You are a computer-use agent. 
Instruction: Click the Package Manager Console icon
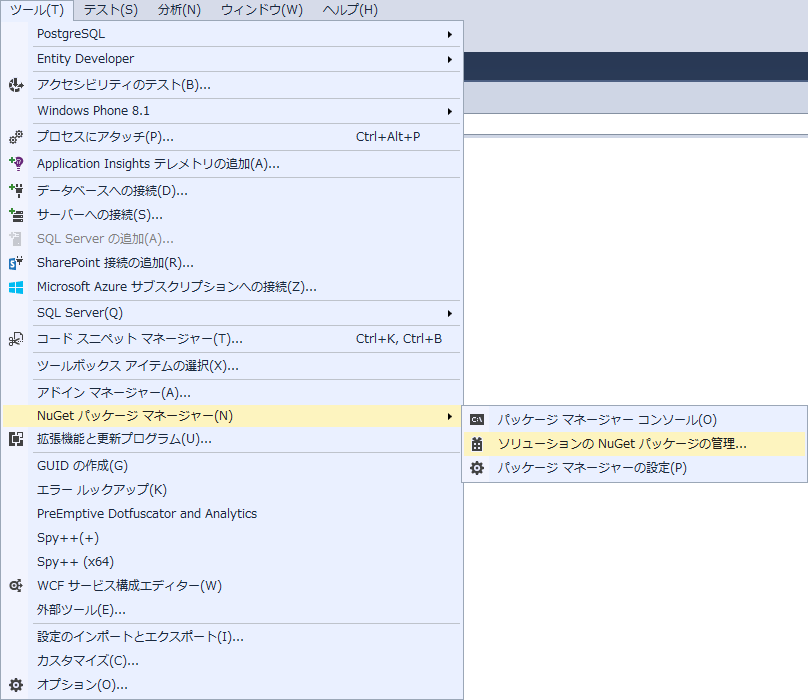click(x=478, y=420)
